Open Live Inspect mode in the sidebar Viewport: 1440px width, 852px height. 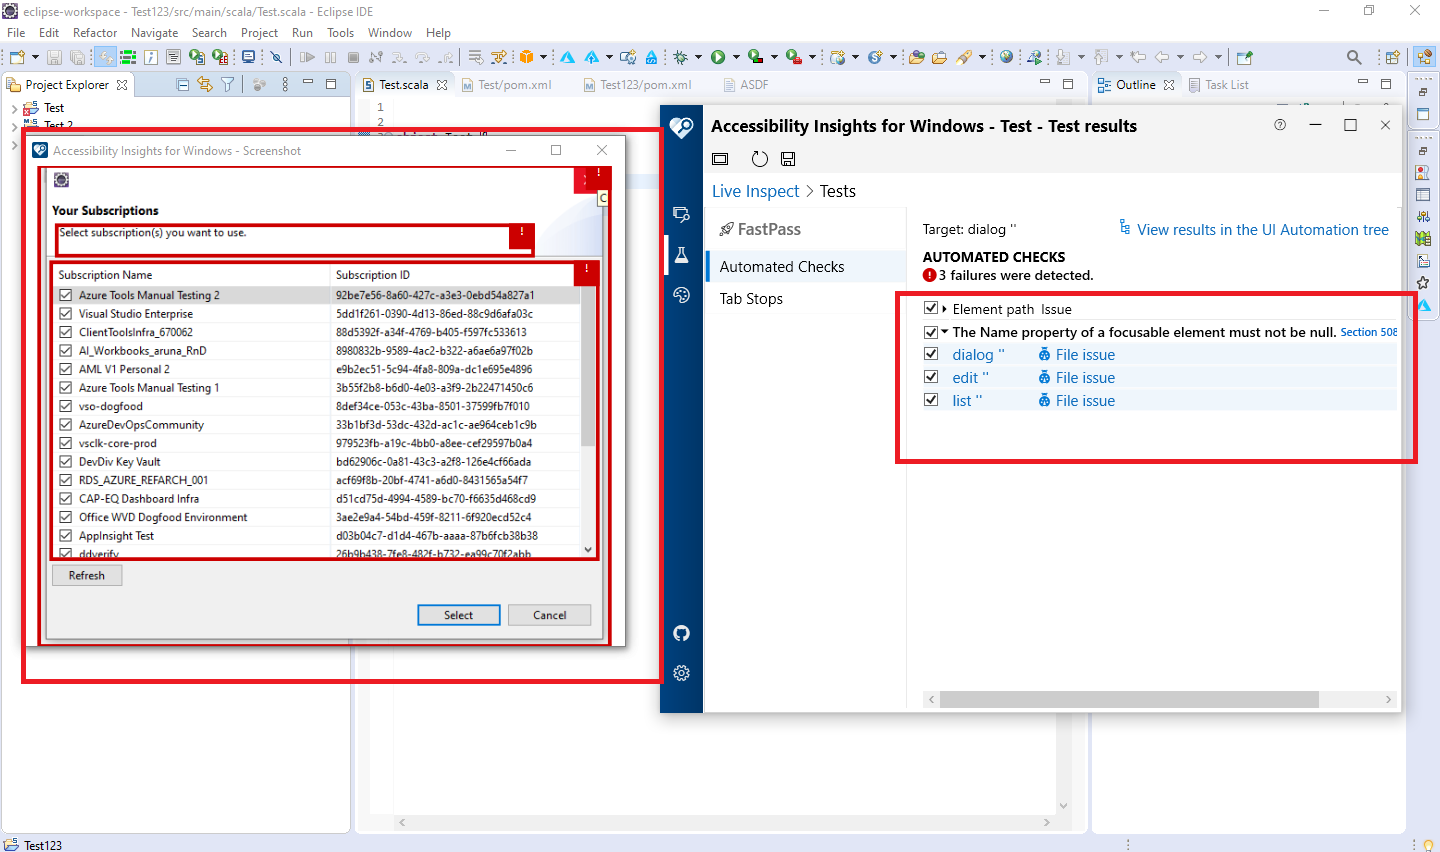pos(681,213)
